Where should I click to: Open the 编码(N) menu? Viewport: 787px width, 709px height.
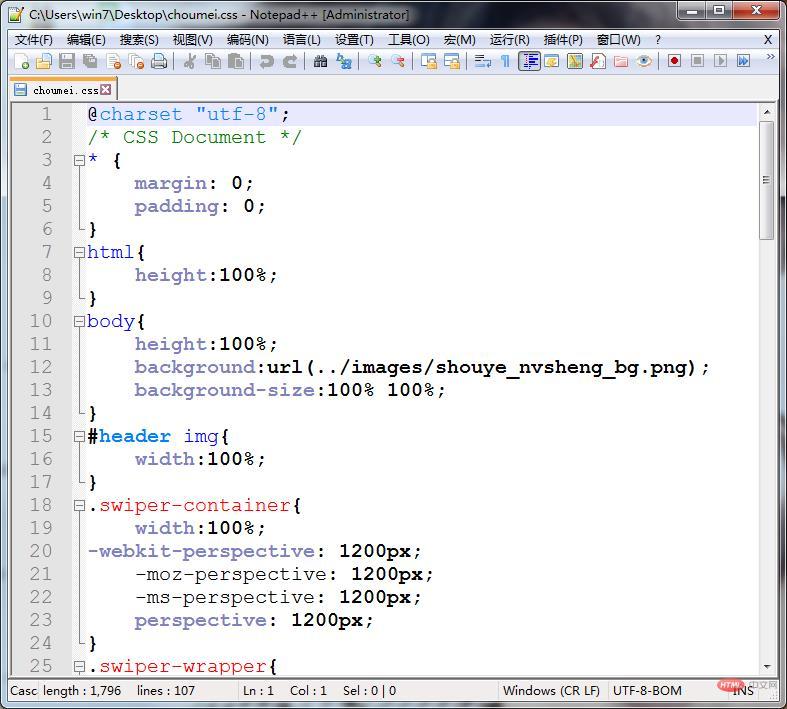[x=247, y=40]
